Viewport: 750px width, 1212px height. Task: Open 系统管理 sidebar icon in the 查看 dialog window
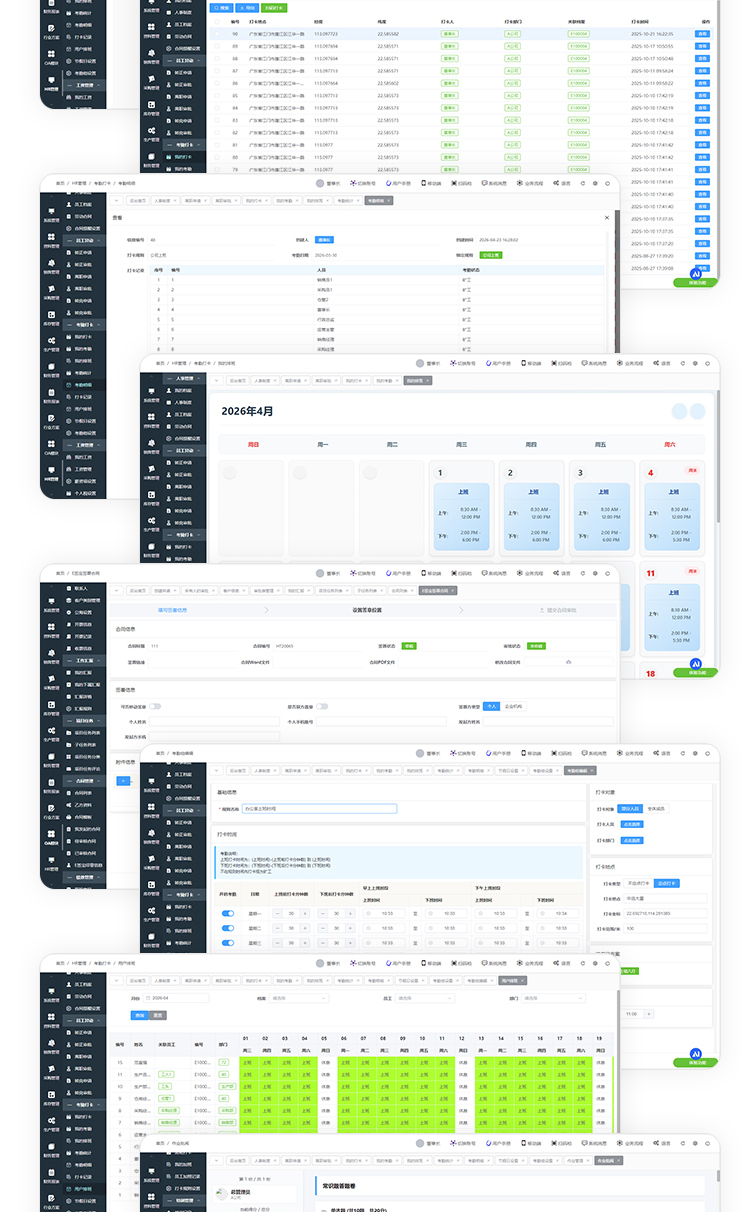point(50,215)
